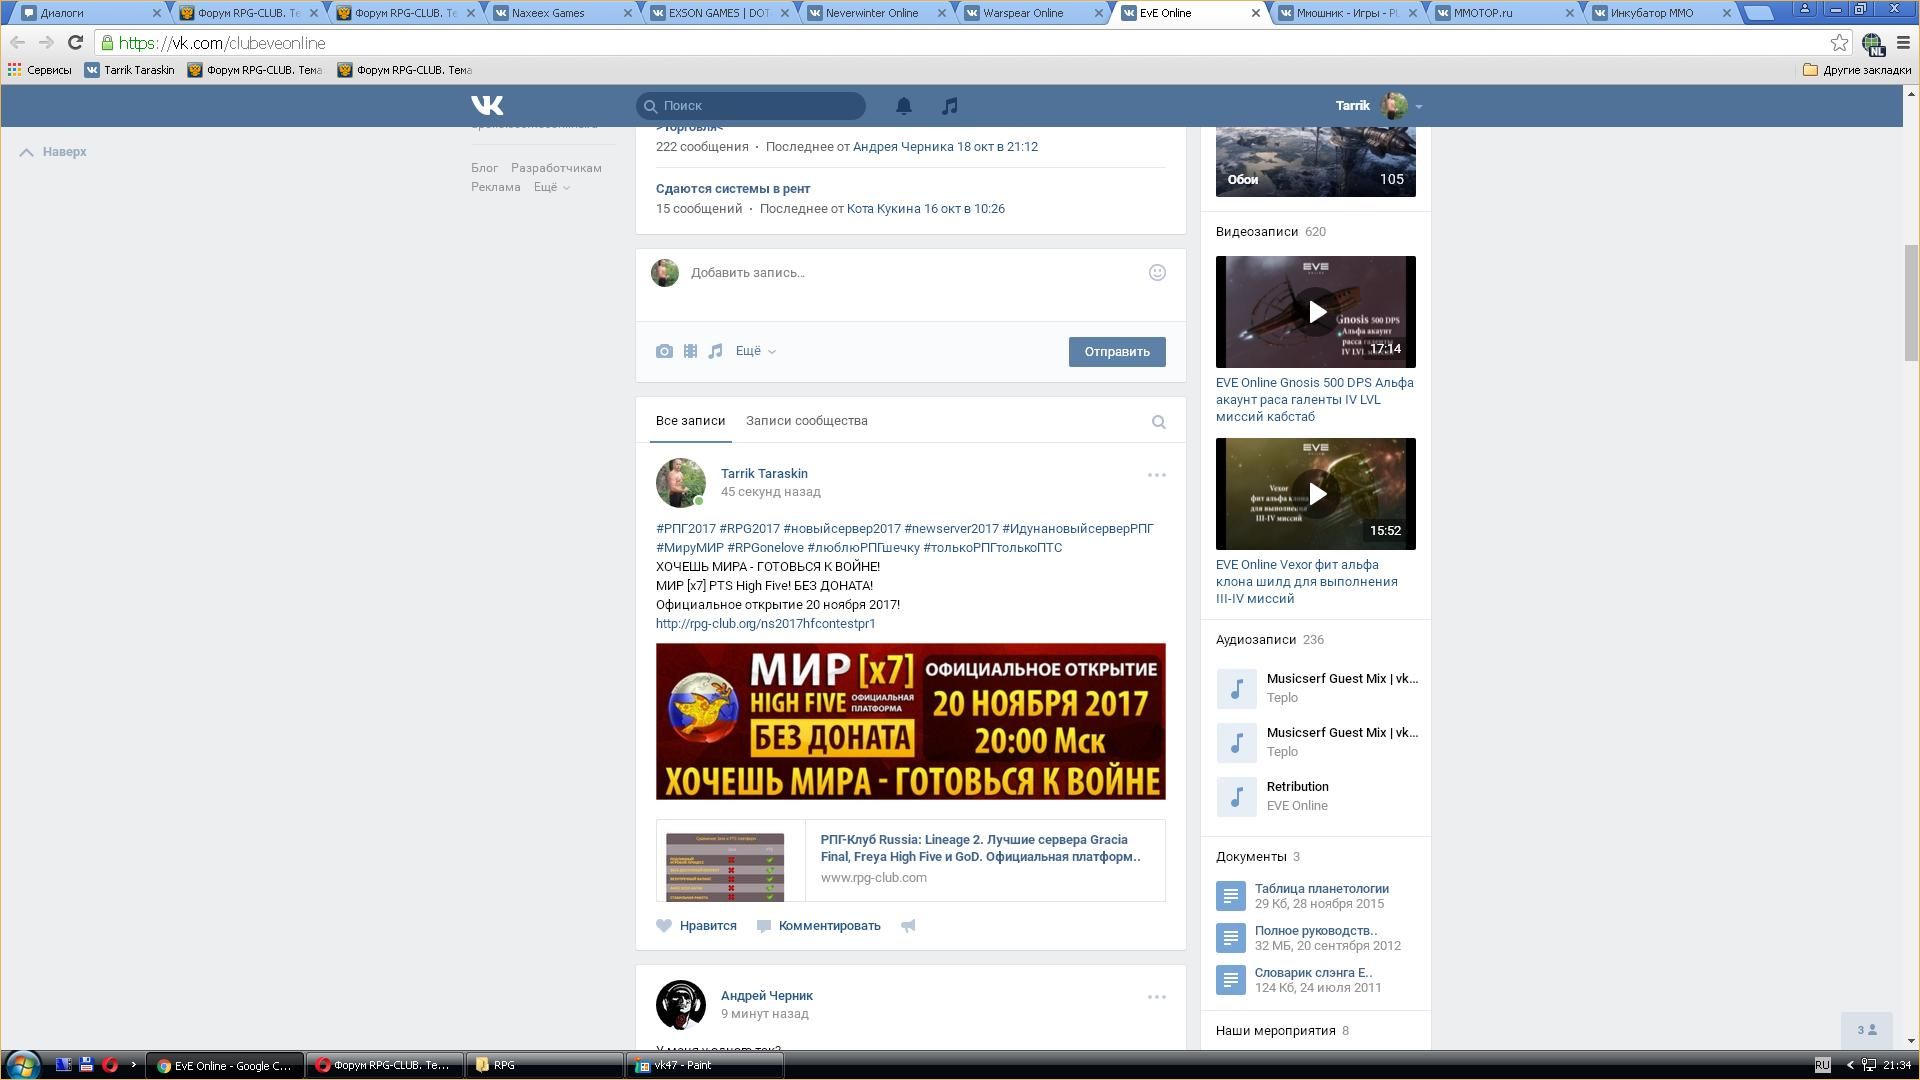Reload the page in browser
The width and height of the screenshot is (1920, 1080).
[x=75, y=43]
